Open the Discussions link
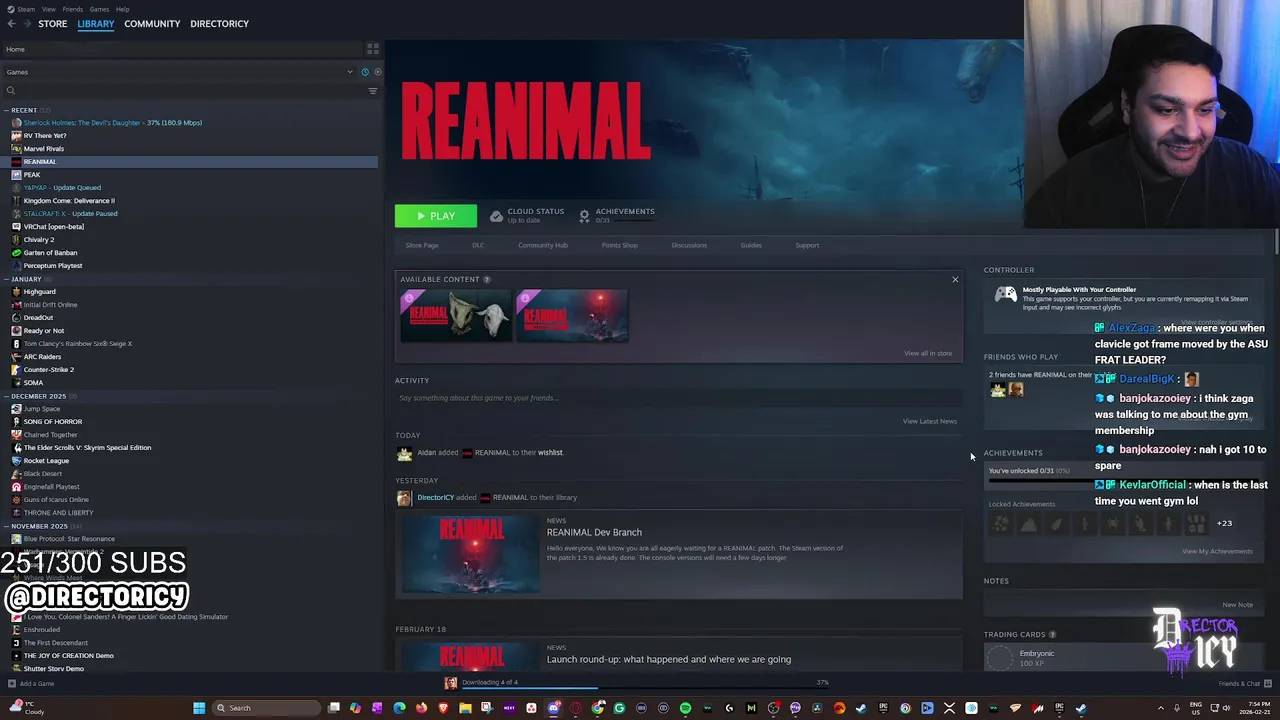1280x720 pixels. coord(689,245)
